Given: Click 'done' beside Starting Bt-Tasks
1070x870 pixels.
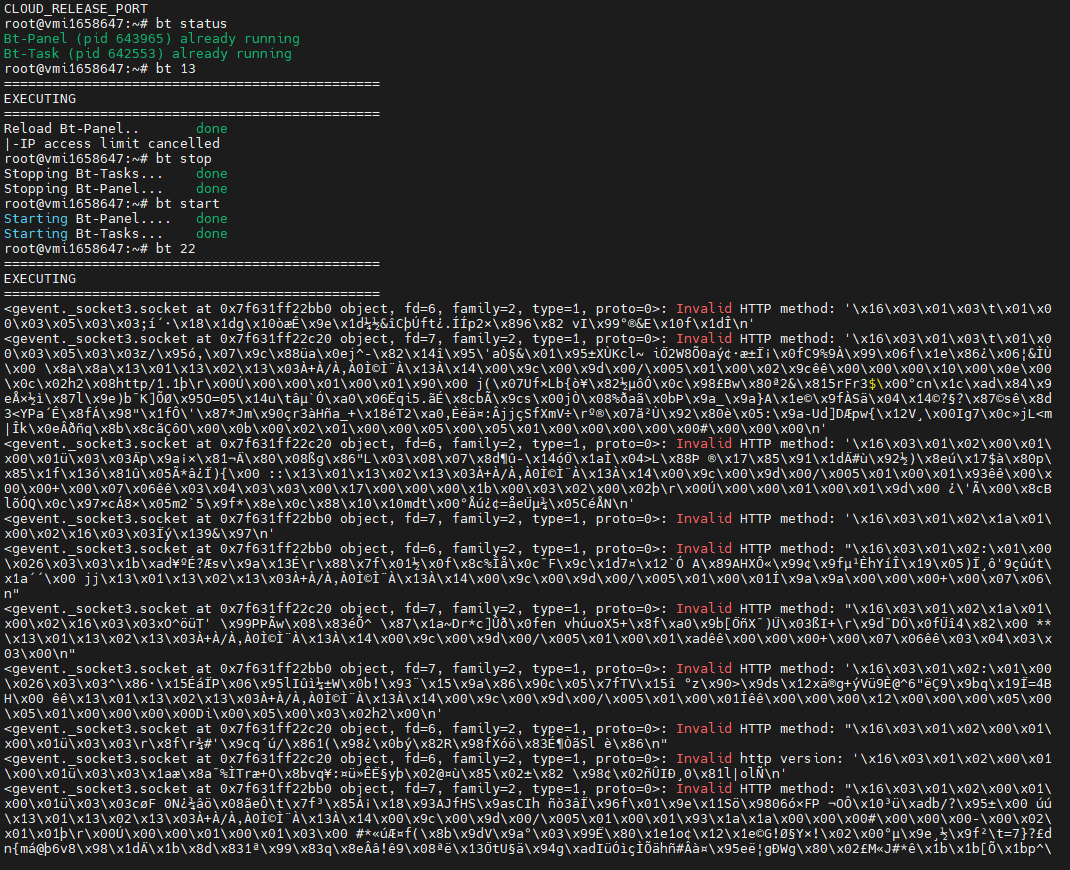Looking at the screenshot, I should point(212,234).
